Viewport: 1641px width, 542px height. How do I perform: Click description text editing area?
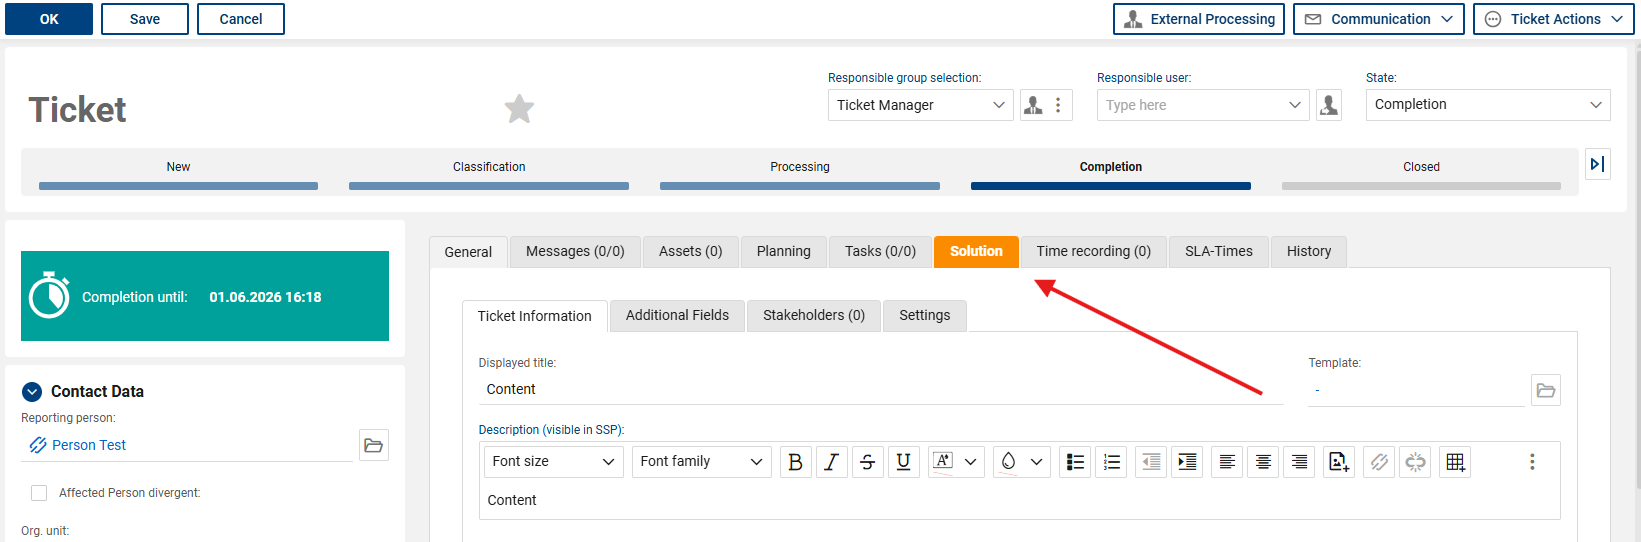[x=1020, y=500]
